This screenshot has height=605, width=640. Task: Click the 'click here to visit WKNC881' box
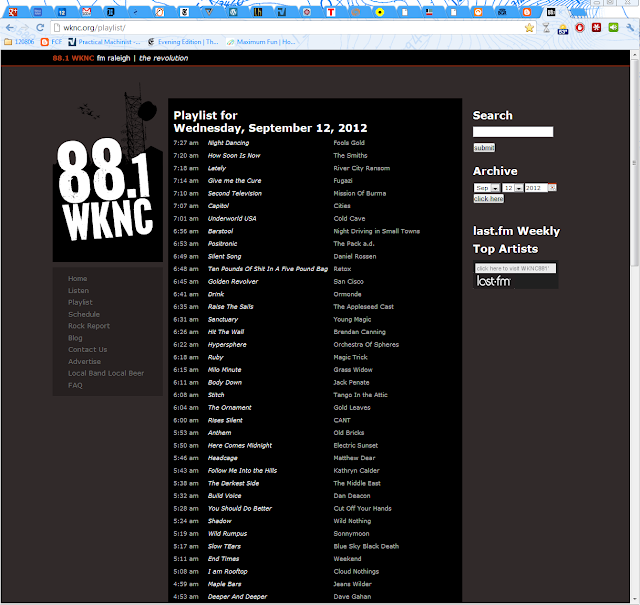[x=515, y=268]
